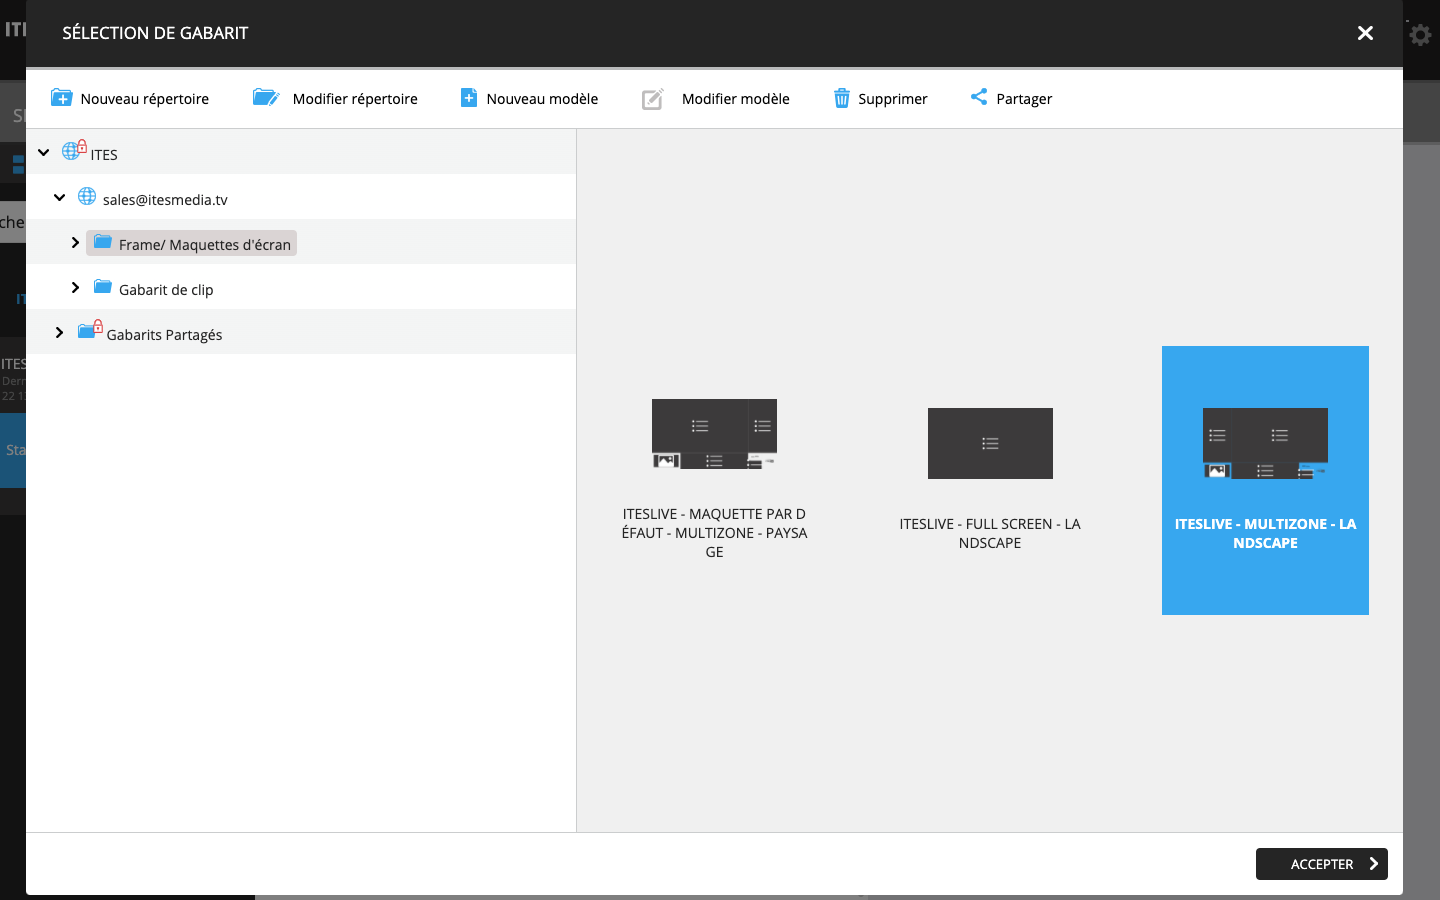
Task: Select Modifier modèle in the toolbar
Action: 736,99
